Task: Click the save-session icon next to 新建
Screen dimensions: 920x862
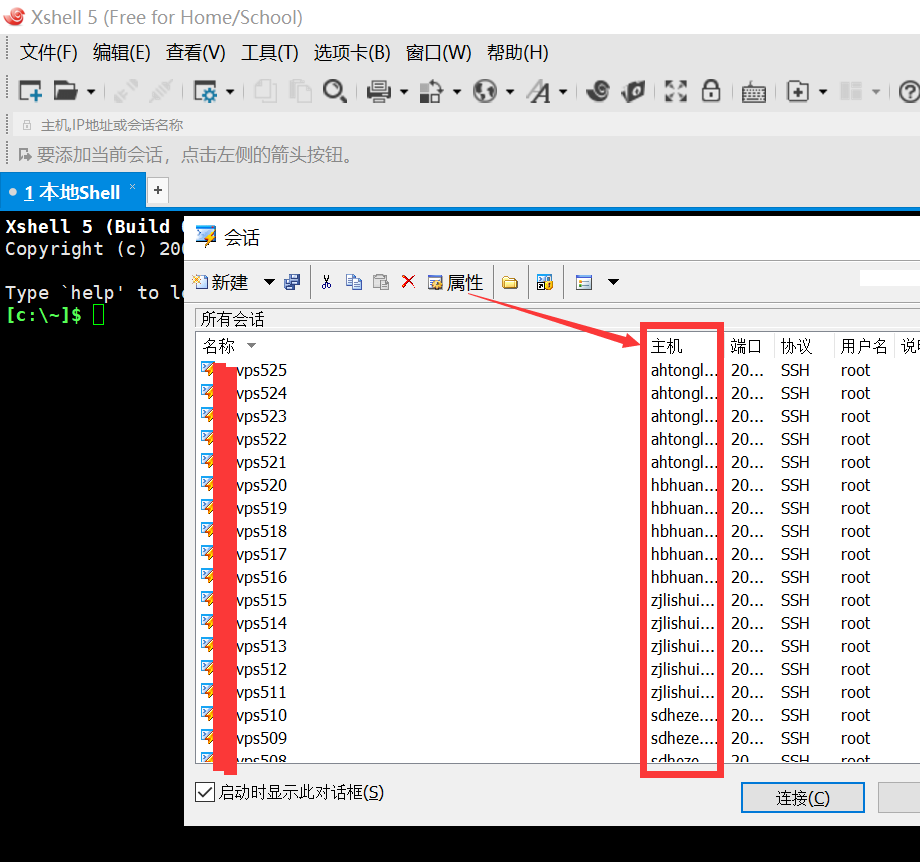Action: tap(292, 282)
